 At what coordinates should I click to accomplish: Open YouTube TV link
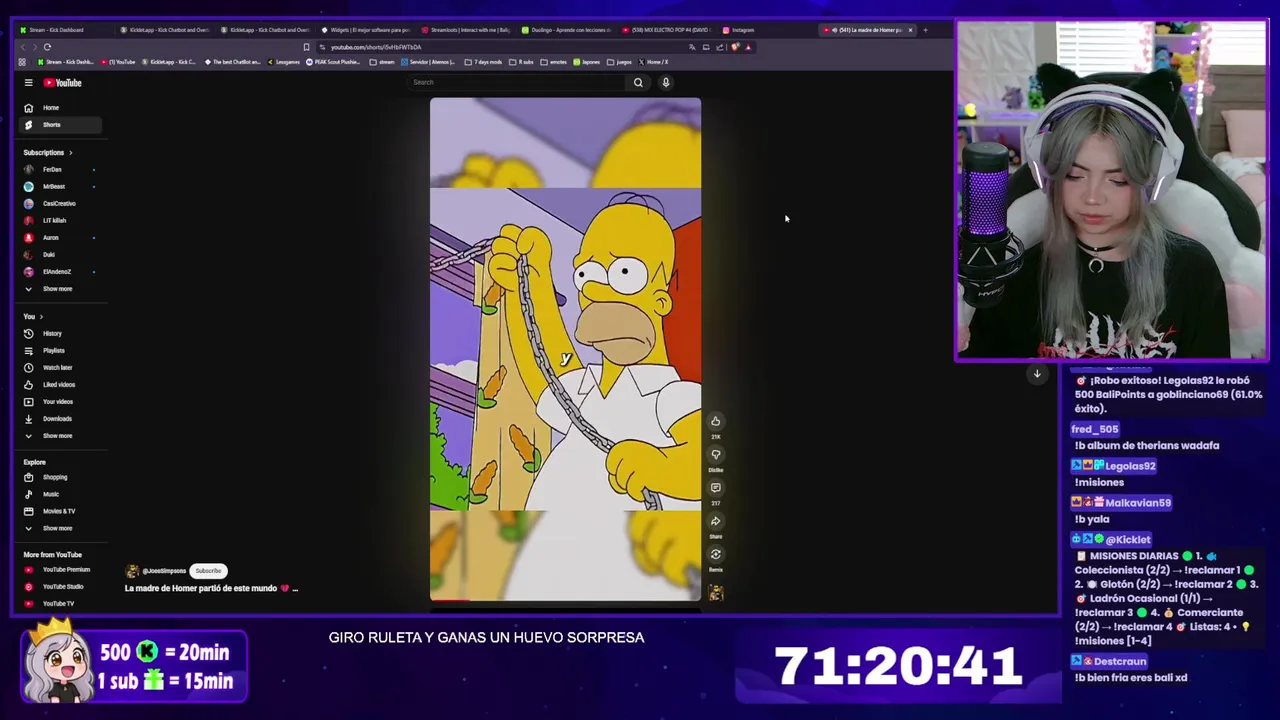(x=60, y=603)
